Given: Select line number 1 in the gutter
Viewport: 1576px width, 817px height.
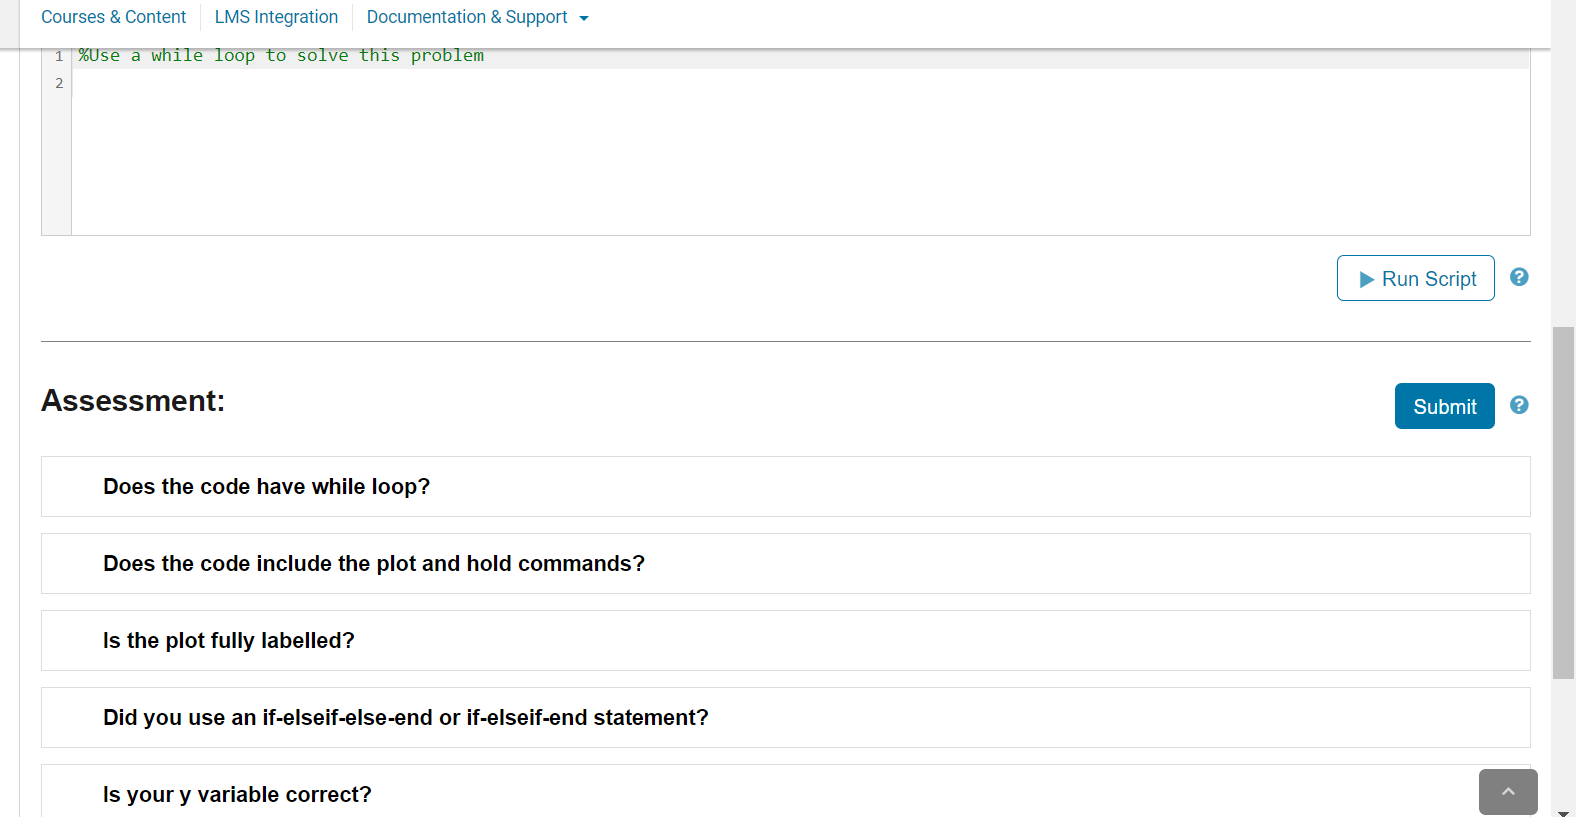Looking at the screenshot, I should tap(59, 56).
